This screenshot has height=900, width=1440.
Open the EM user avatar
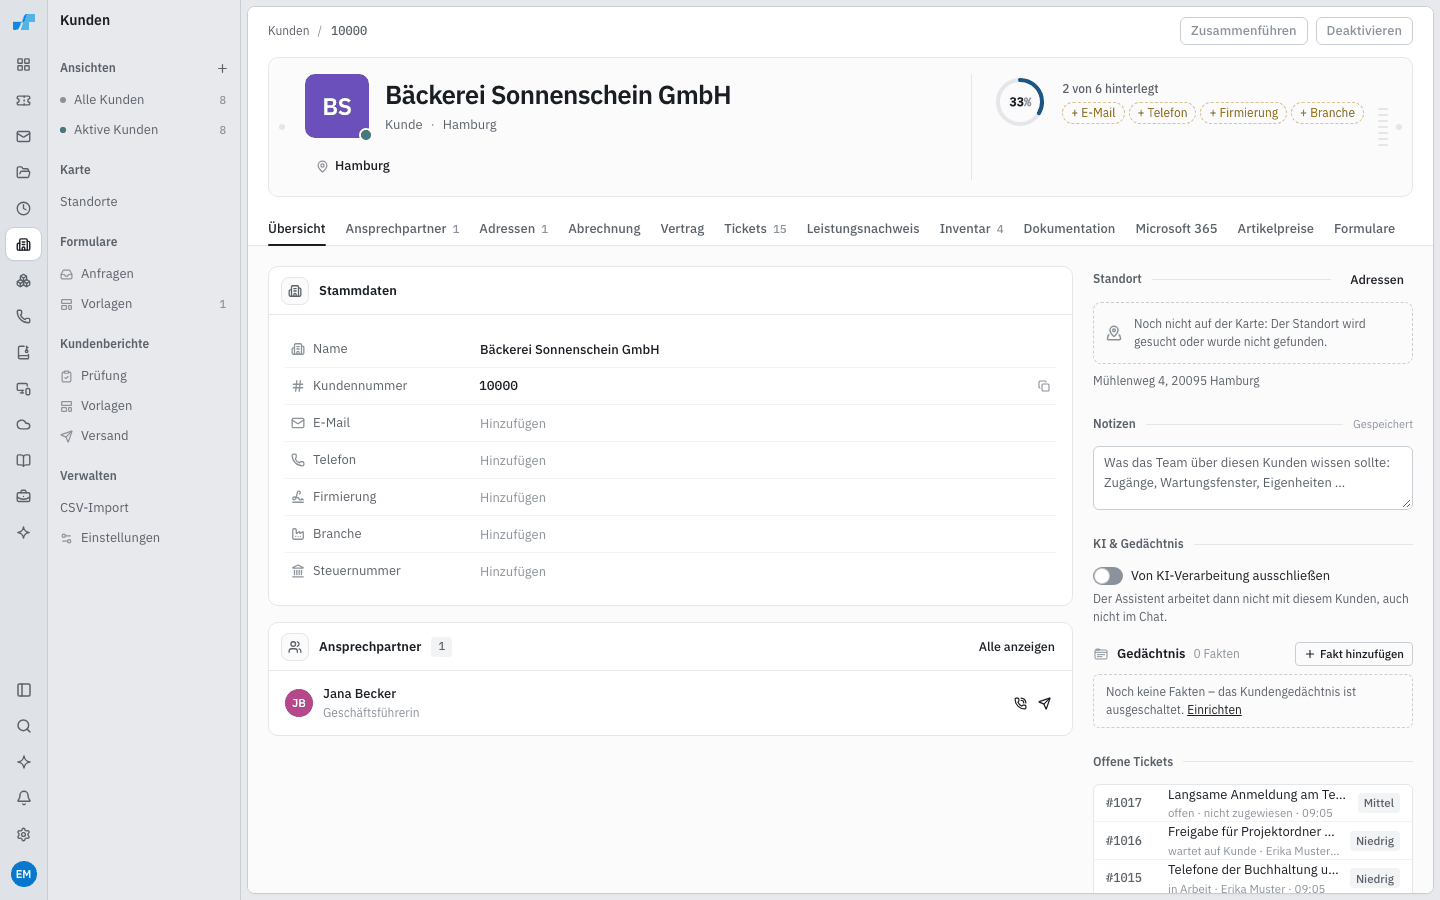(23, 874)
